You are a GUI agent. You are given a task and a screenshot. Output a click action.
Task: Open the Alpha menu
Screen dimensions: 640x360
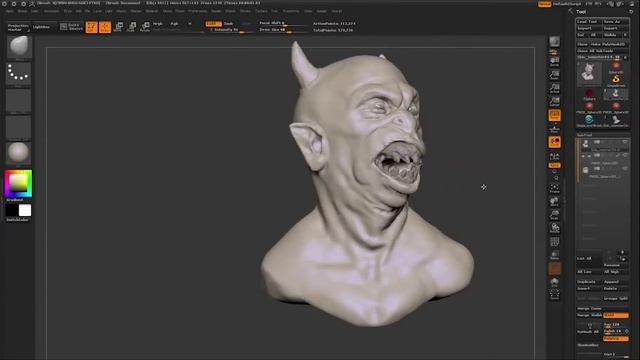click(x=9, y=11)
